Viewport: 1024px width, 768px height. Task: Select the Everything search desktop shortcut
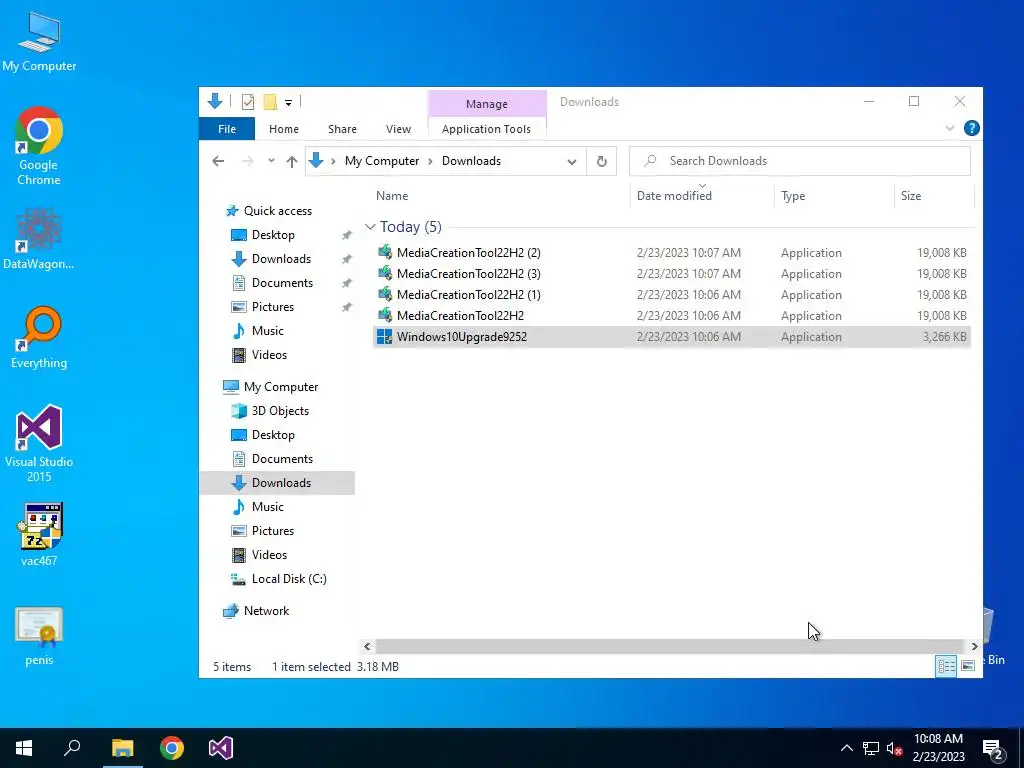39,338
